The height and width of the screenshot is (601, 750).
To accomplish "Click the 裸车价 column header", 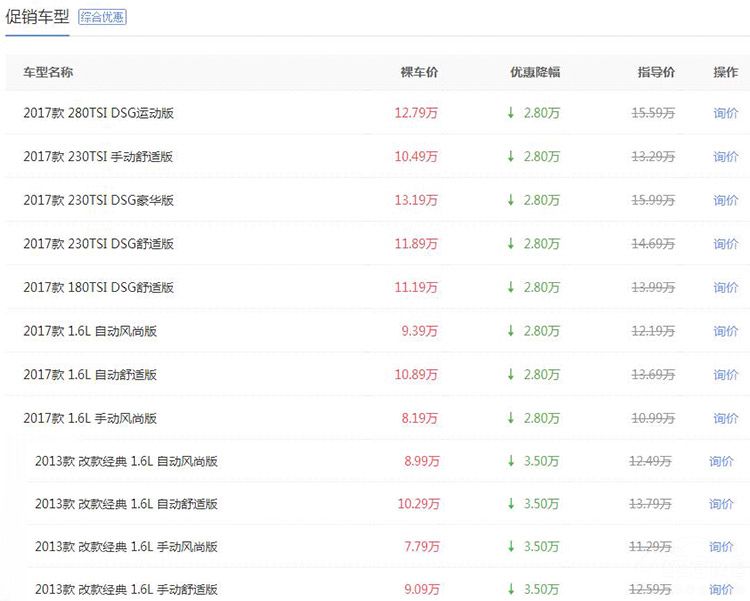I will (x=419, y=72).
